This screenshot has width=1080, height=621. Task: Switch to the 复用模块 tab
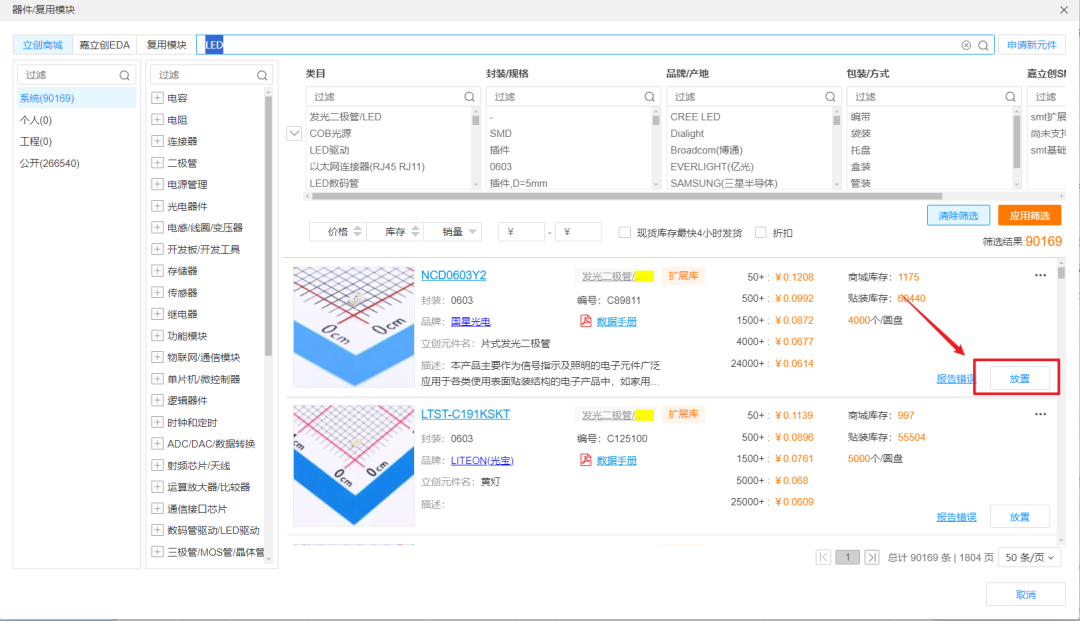(166, 45)
